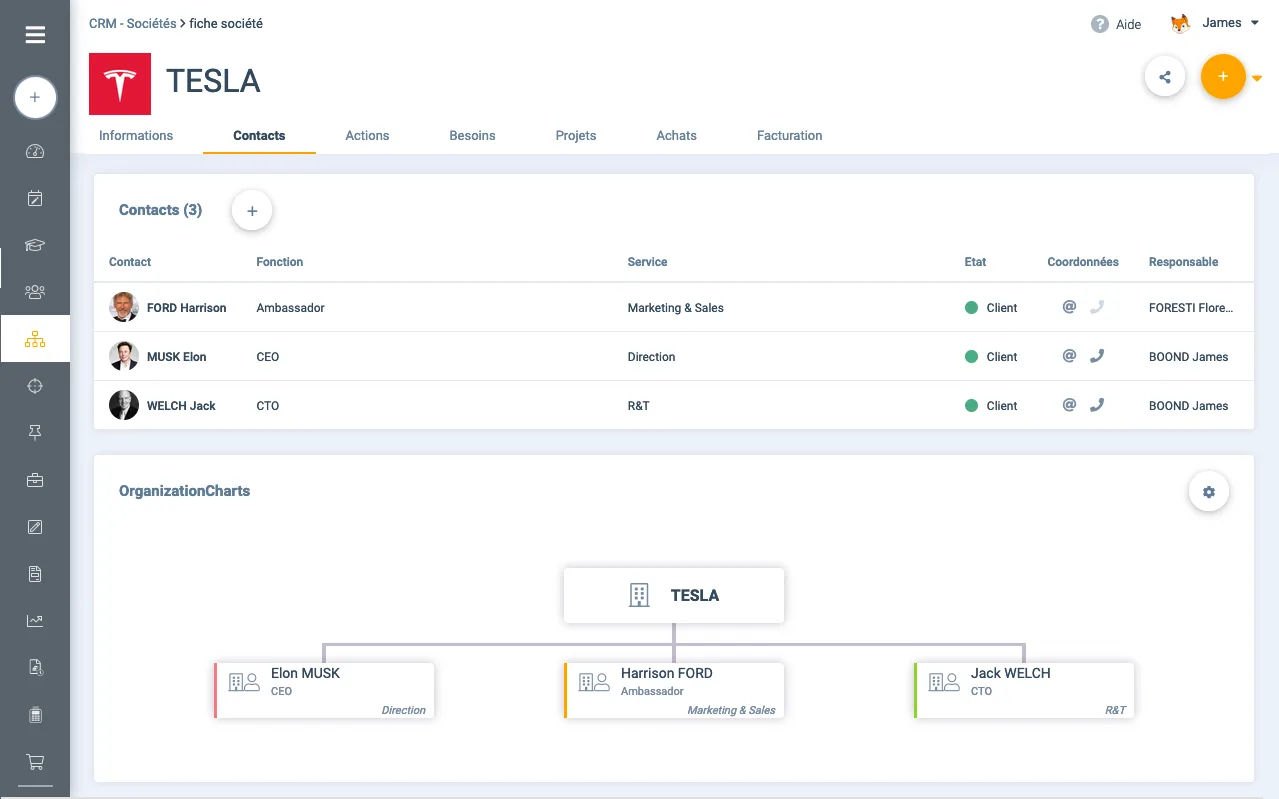
Task: Open the invoice document sidebar icon
Action: click(35, 667)
